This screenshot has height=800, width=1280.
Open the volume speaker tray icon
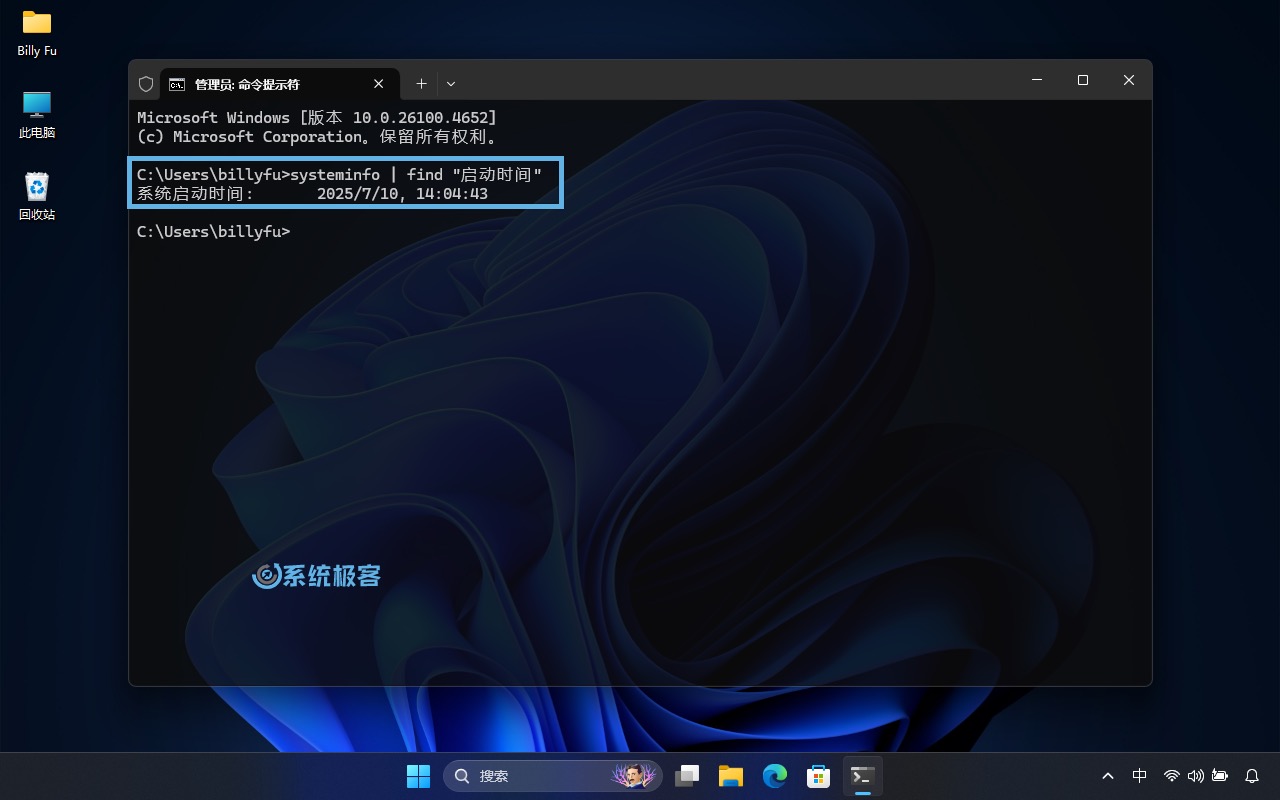[1195, 776]
